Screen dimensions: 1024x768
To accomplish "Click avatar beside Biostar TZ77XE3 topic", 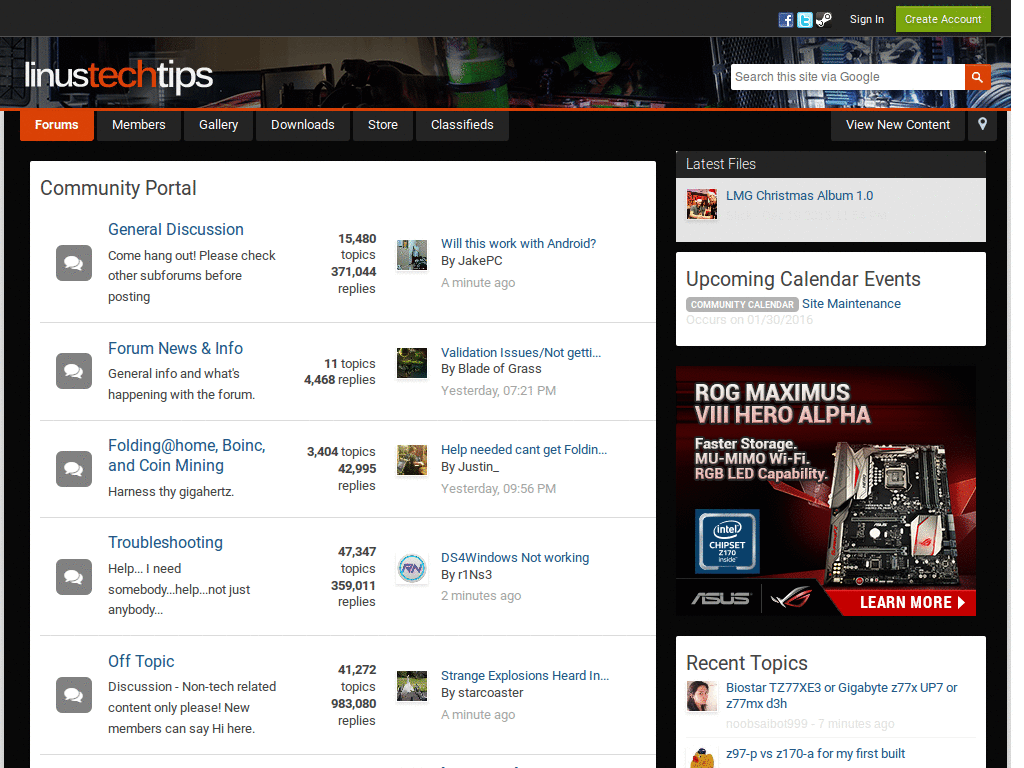I will (x=702, y=696).
